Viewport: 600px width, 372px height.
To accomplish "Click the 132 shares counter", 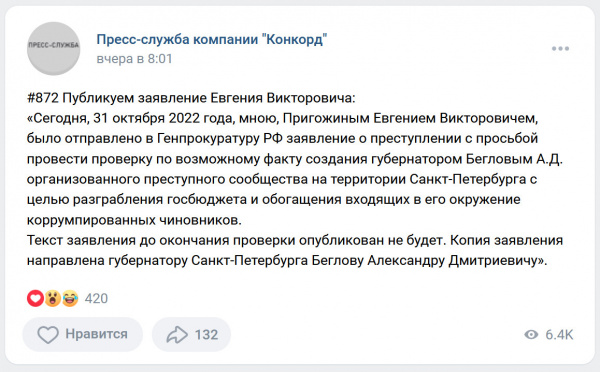I will [206, 335].
